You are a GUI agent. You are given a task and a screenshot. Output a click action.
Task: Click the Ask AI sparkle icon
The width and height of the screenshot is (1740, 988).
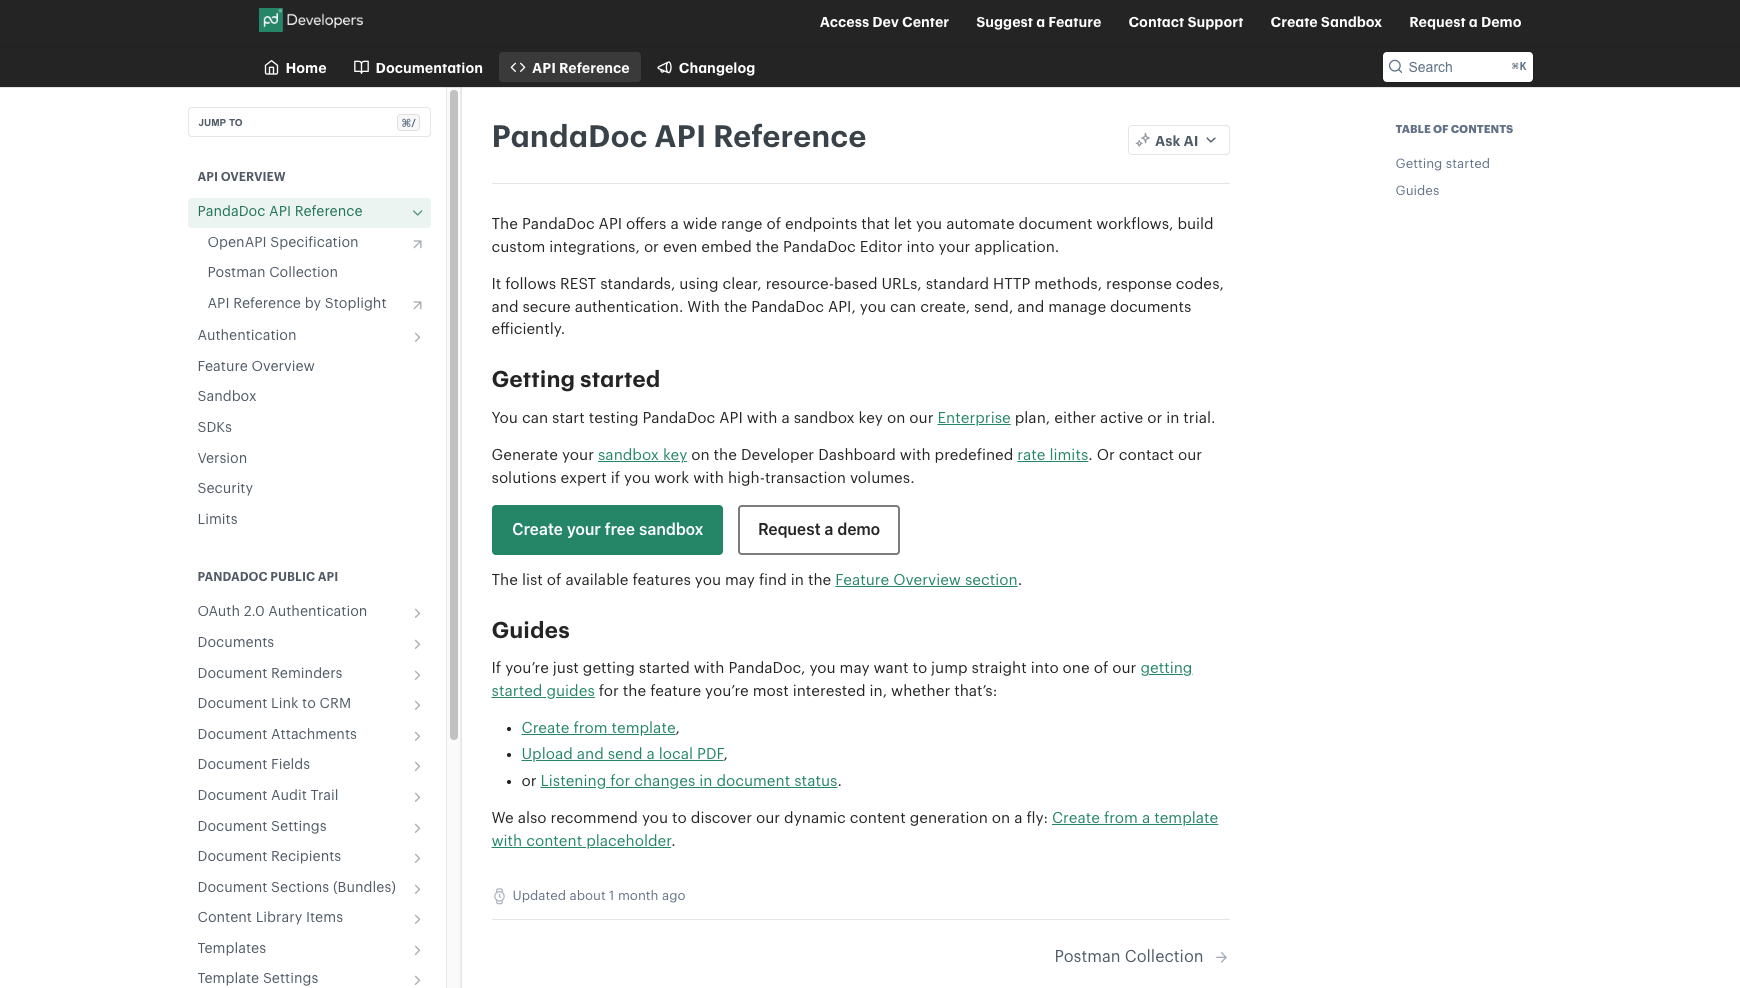point(1143,141)
